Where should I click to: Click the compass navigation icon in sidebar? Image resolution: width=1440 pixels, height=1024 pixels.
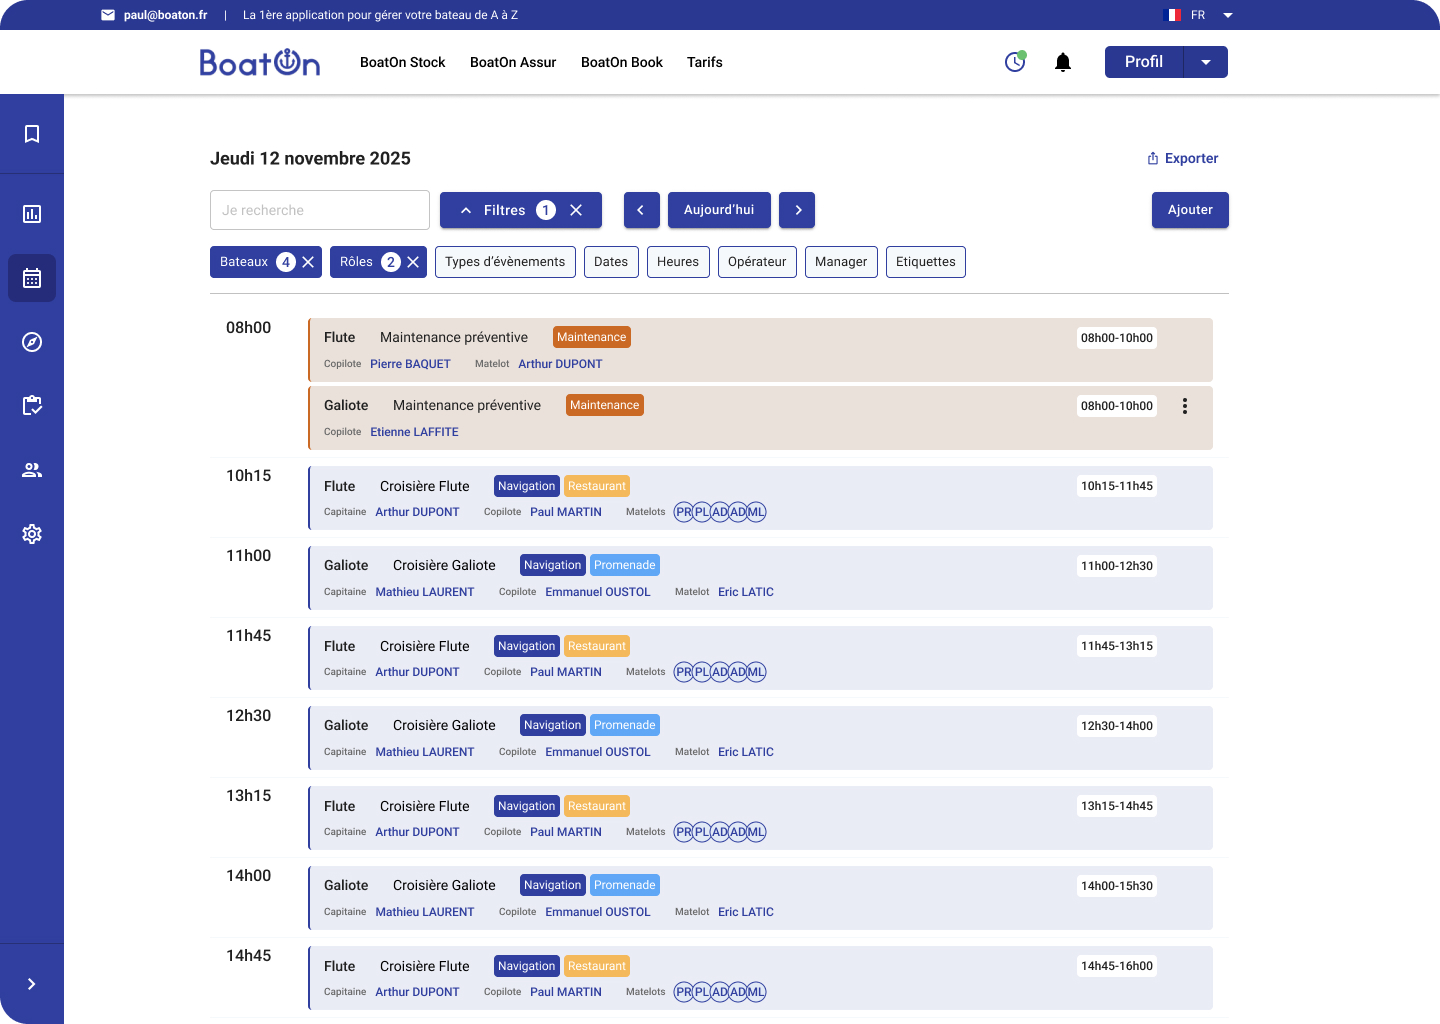click(x=32, y=341)
